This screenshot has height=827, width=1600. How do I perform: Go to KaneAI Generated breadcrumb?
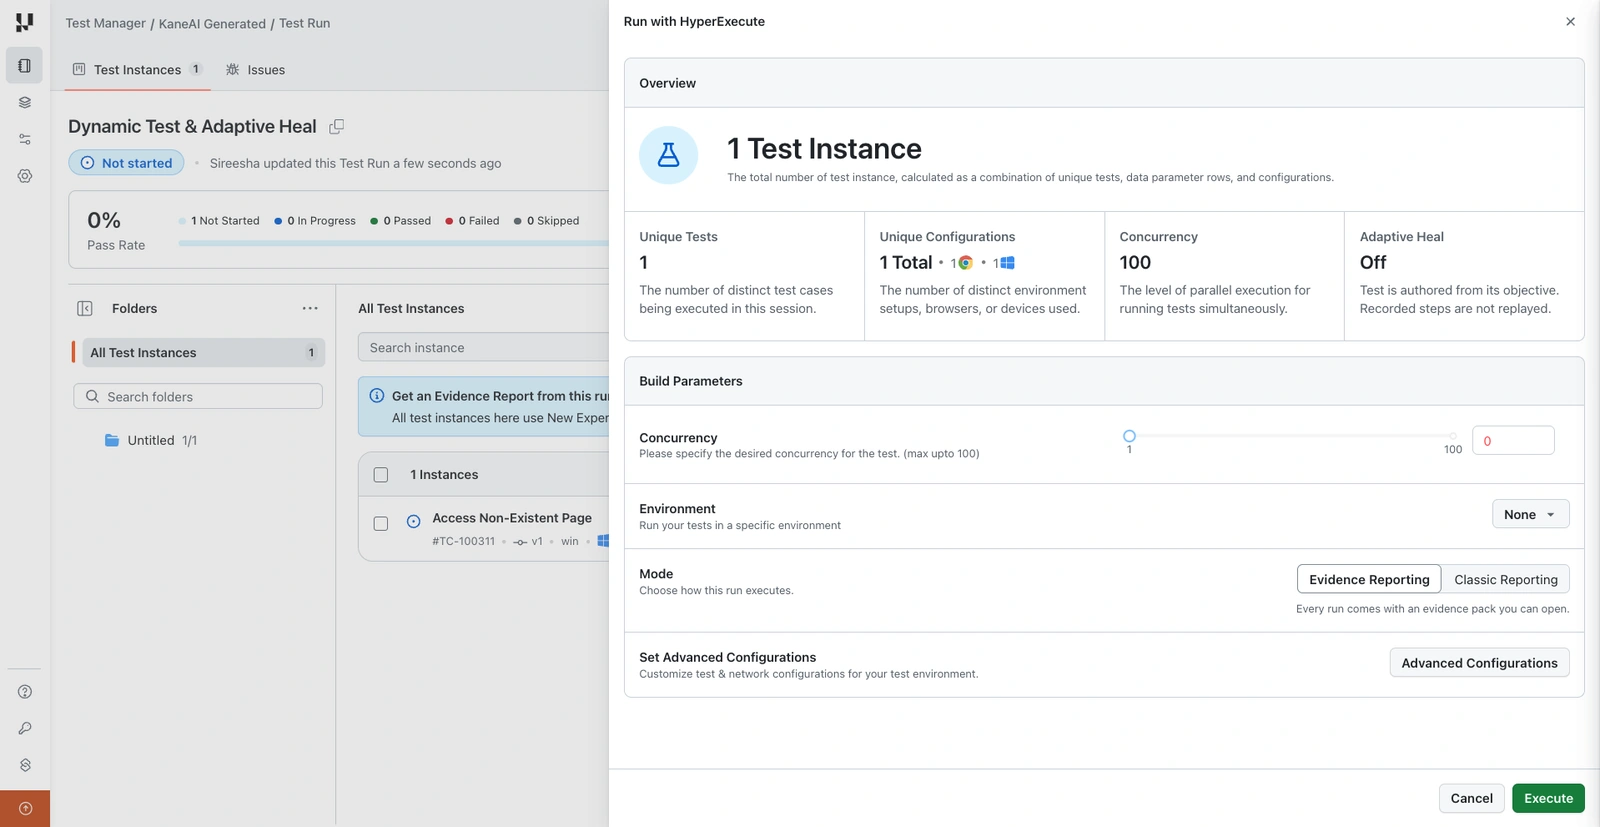[x=212, y=23]
